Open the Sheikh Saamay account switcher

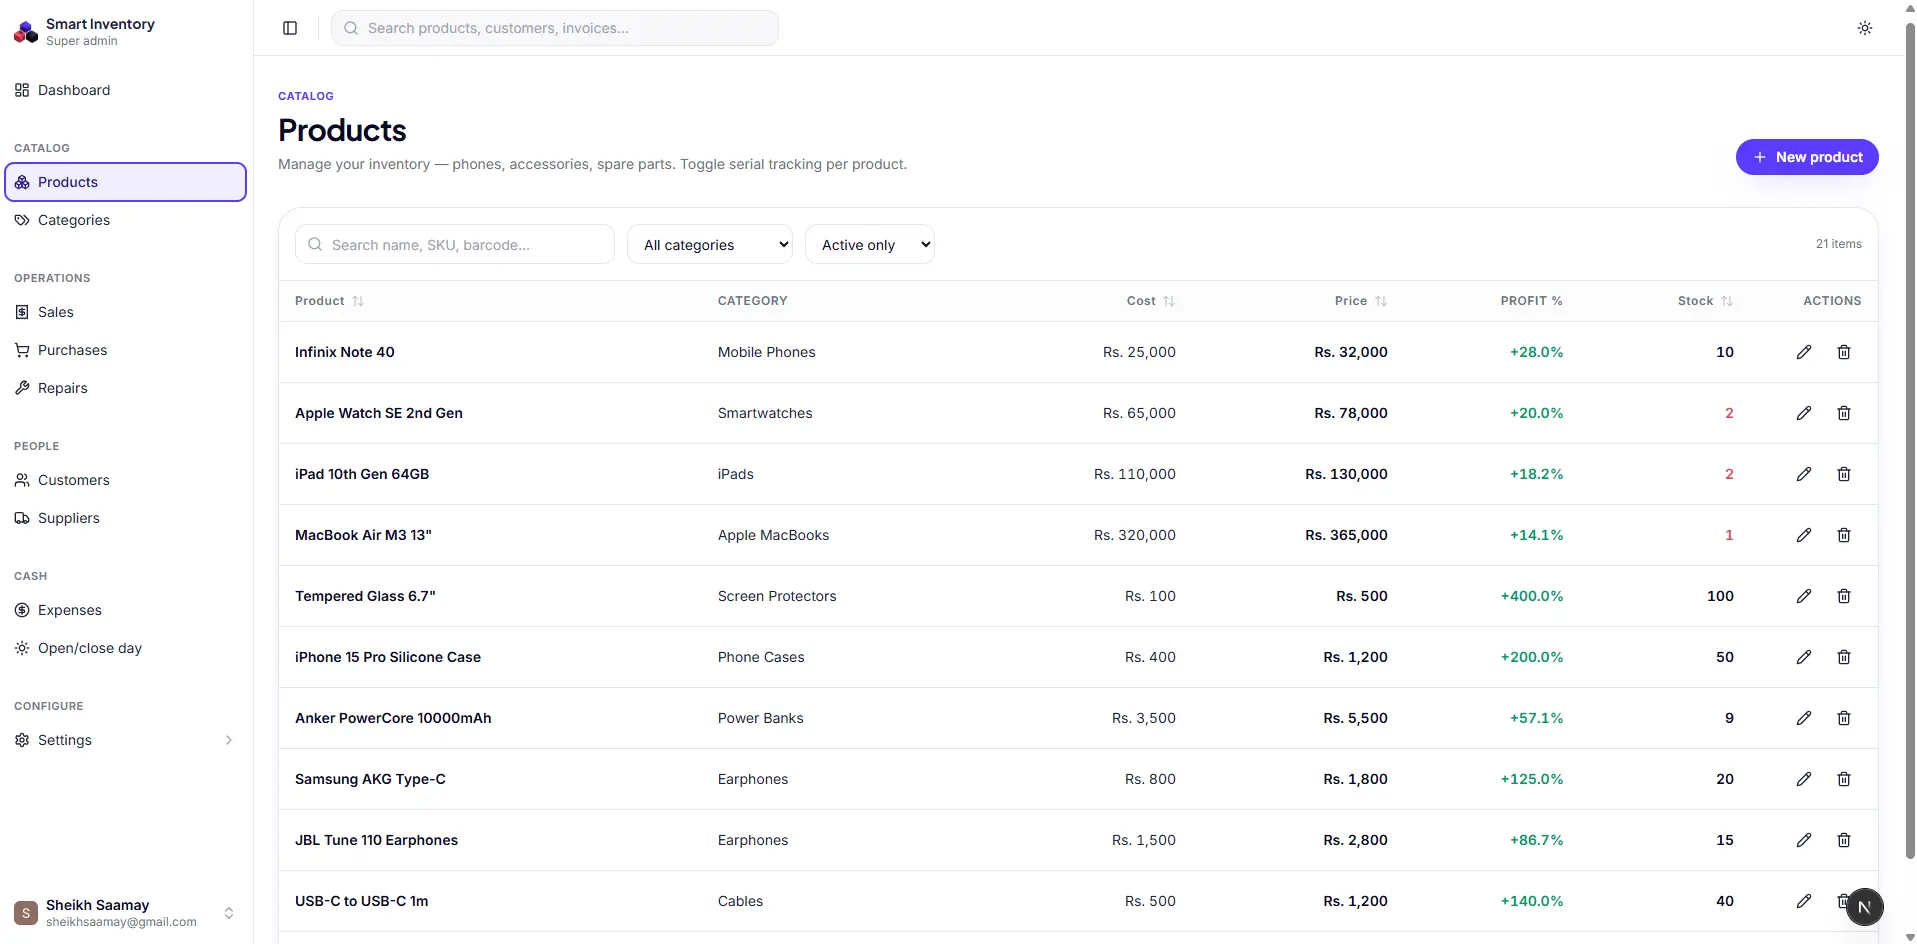pyautogui.click(x=126, y=912)
